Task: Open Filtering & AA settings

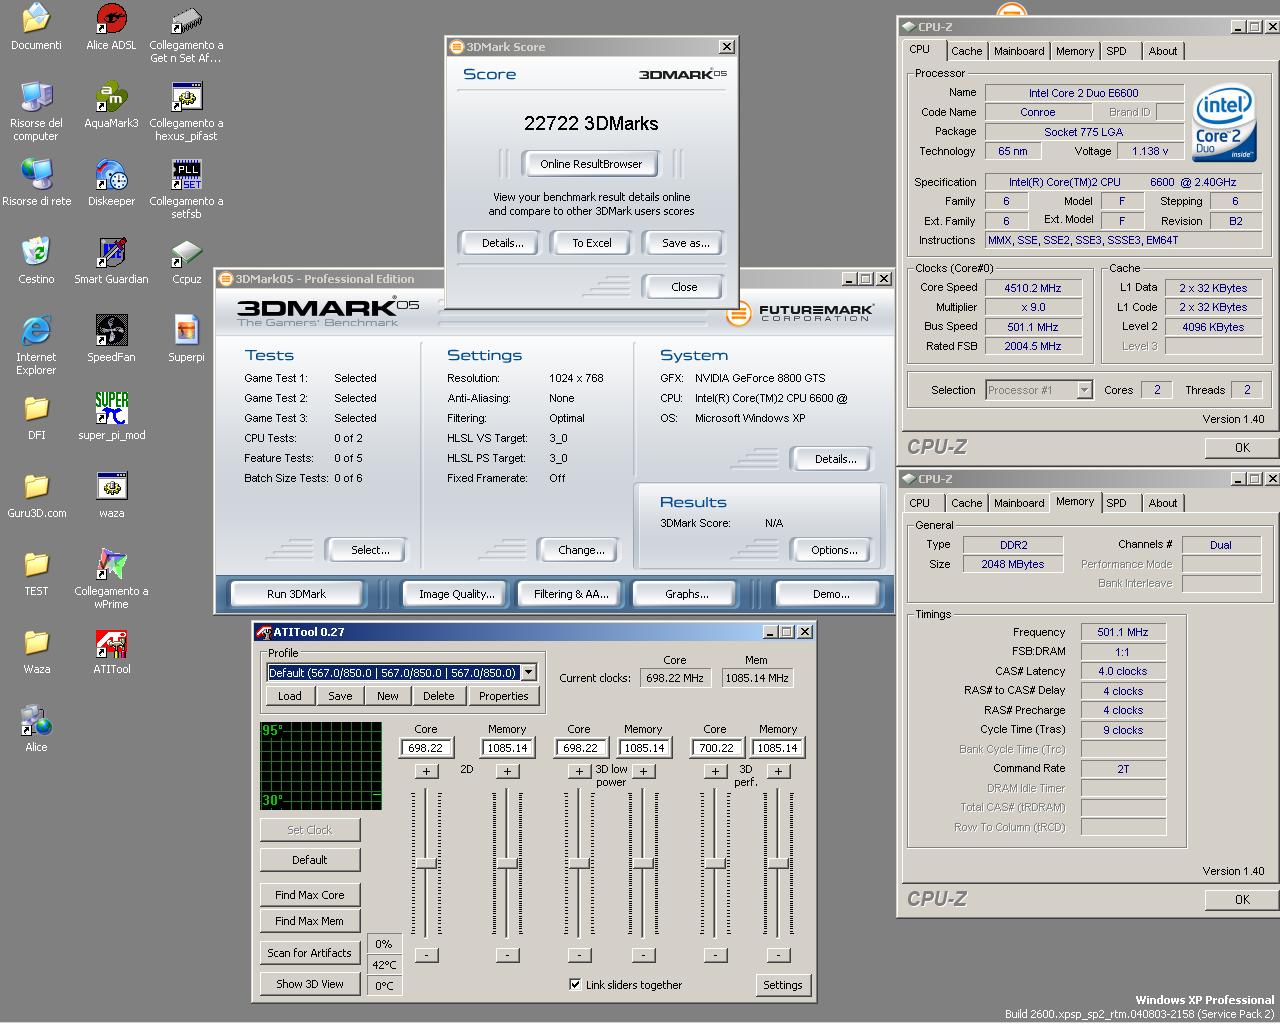Action: (571, 594)
